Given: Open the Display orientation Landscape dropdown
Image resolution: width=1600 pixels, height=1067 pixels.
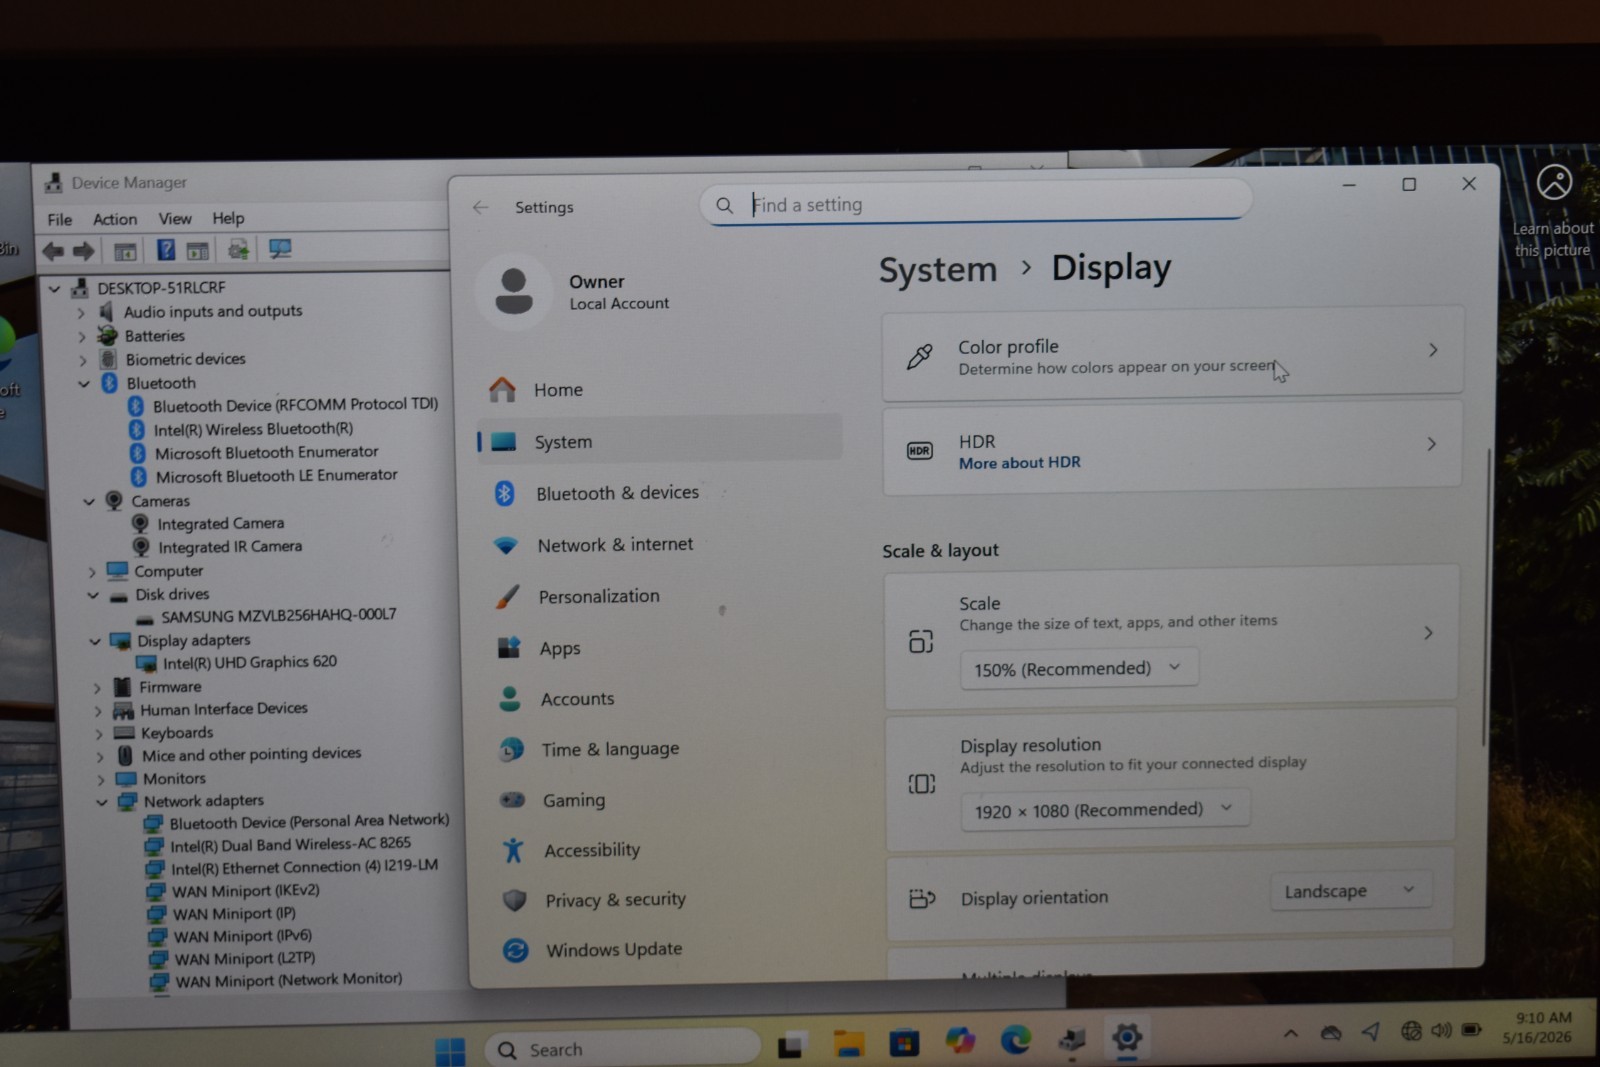Looking at the screenshot, I should pos(1350,891).
